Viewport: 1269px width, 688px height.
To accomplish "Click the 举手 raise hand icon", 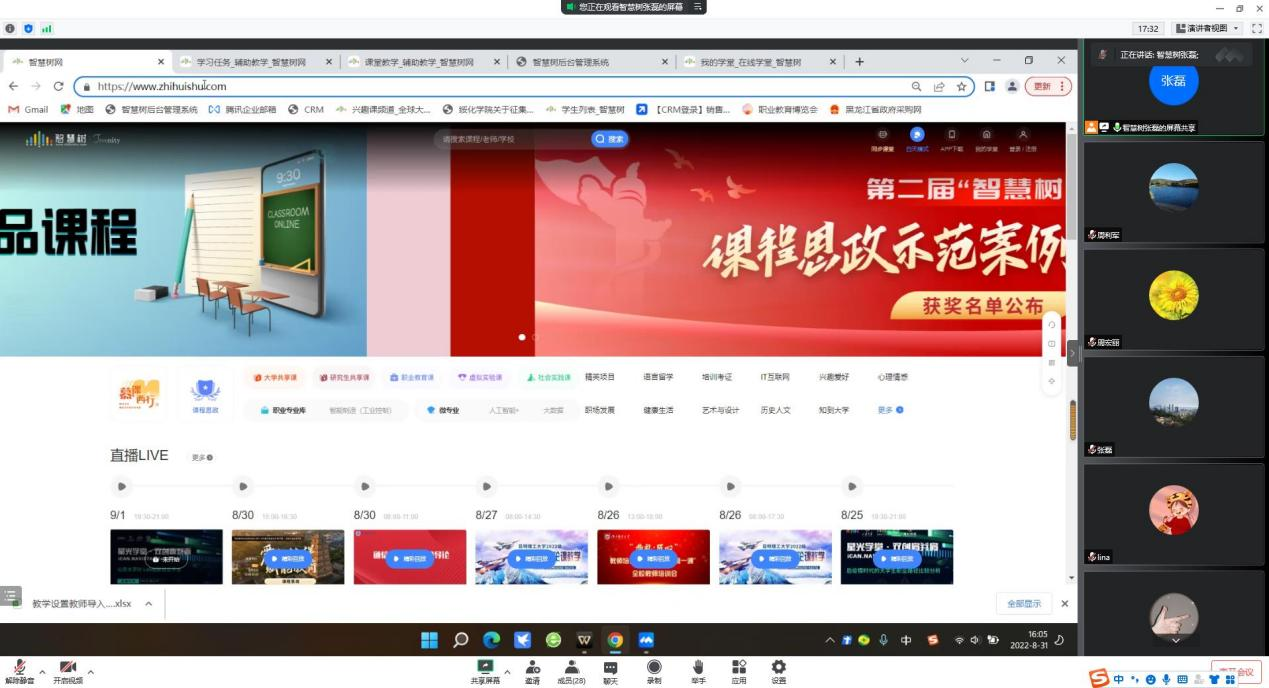I will click(x=698, y=667).
